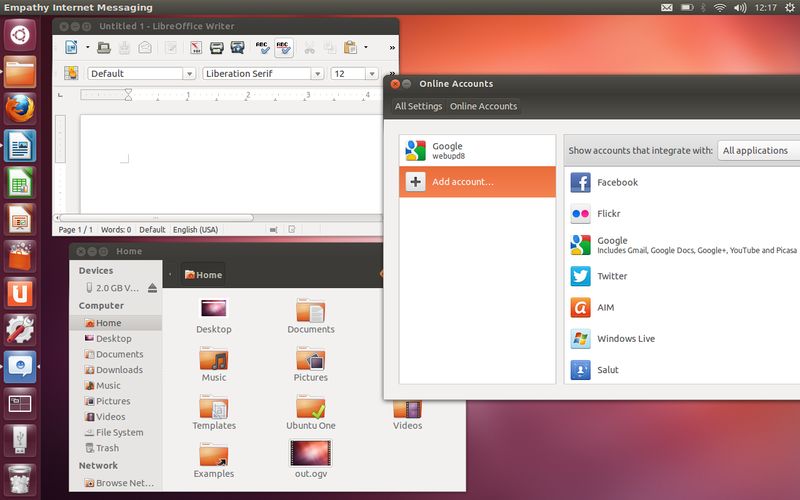
Task: Click All Settings in Online Accounts
Action: tap(418, 106)
